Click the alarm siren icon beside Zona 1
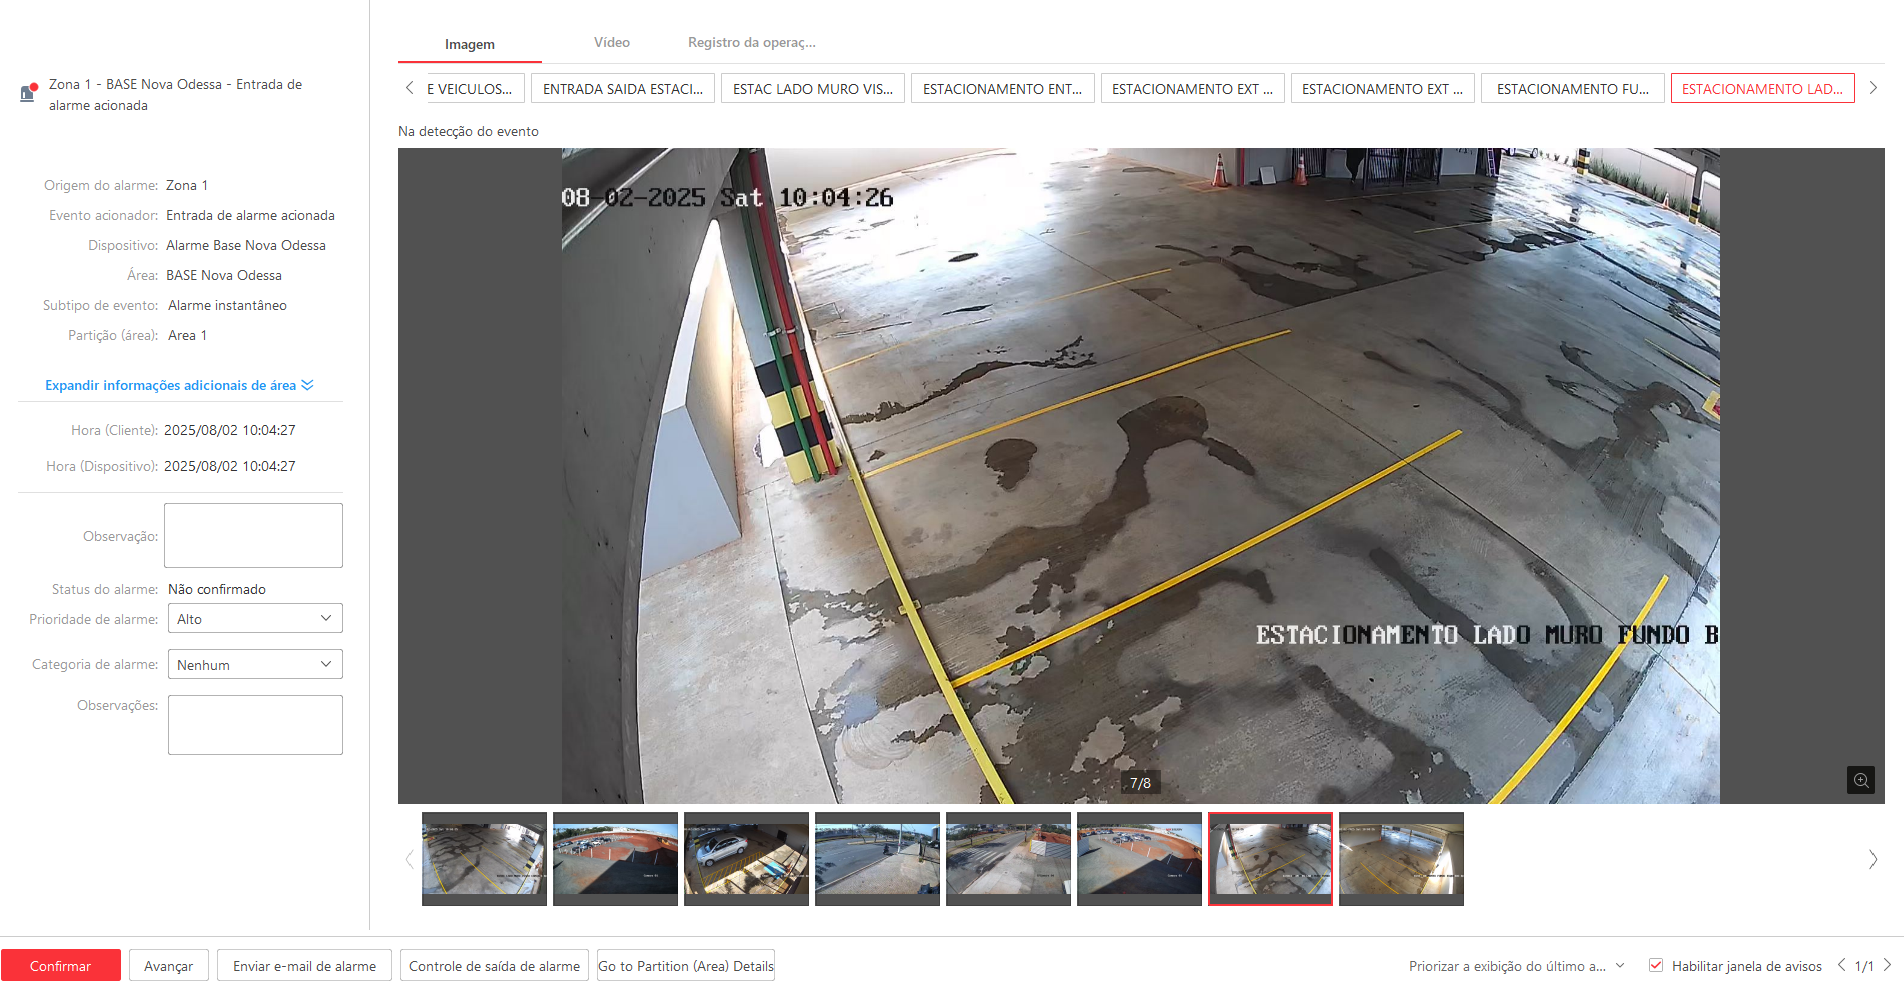Viewport: 1904px width, 990px height. (28, 93)
